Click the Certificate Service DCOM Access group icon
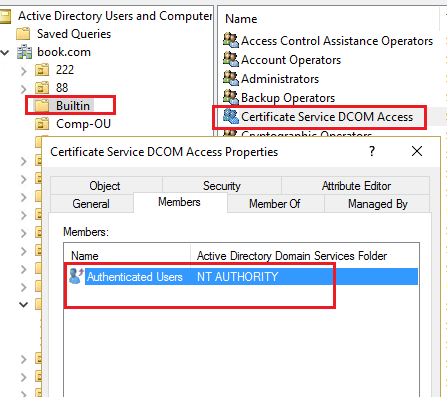447x397 pixels. tap(231, 116)
